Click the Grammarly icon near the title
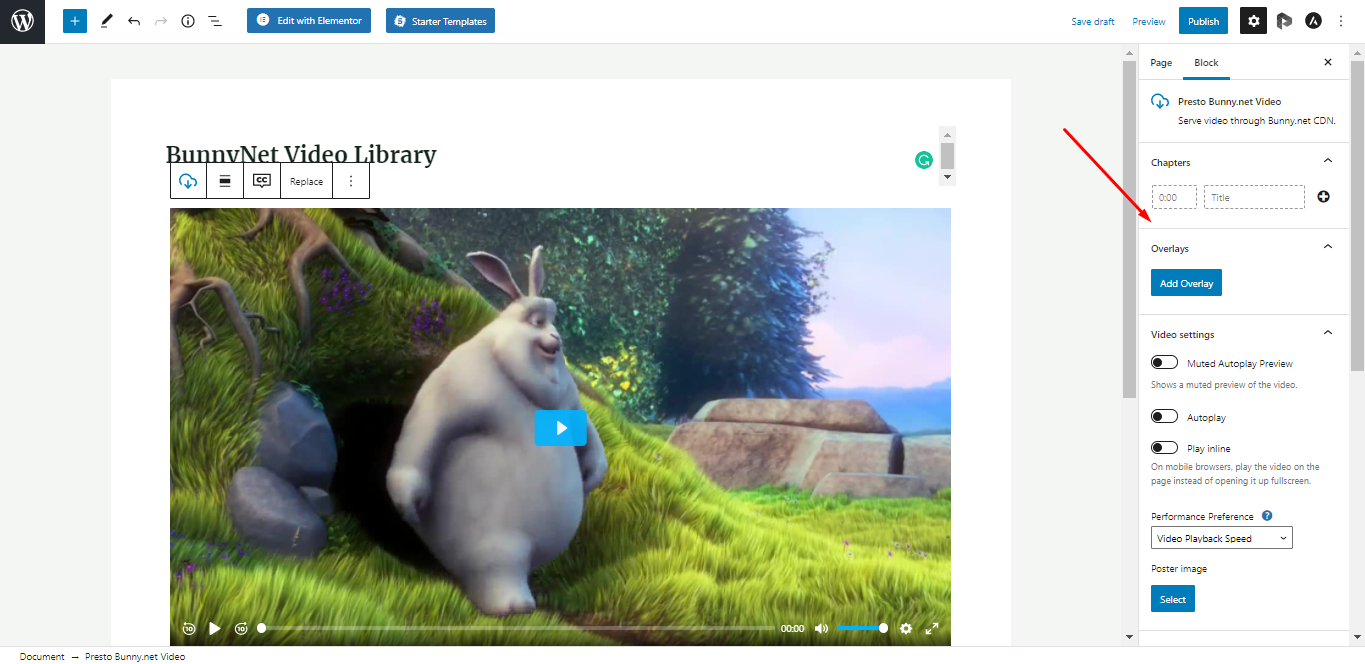The image size is (1365, 664). click(924, 159)
